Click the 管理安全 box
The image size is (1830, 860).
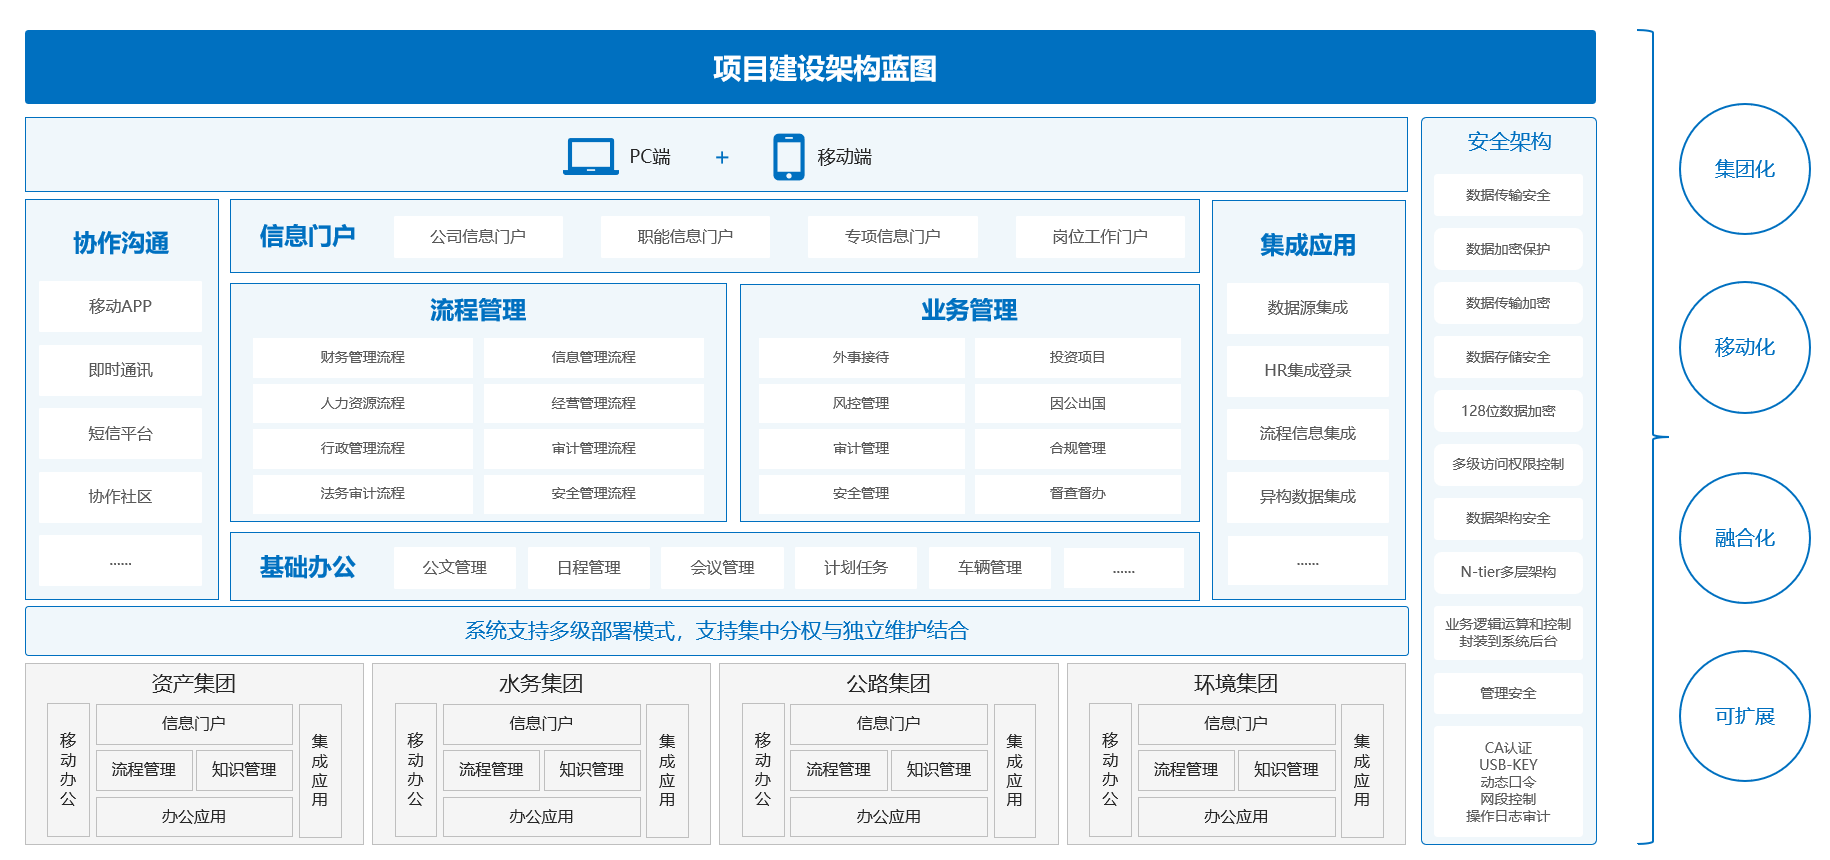click(1508, 693)
